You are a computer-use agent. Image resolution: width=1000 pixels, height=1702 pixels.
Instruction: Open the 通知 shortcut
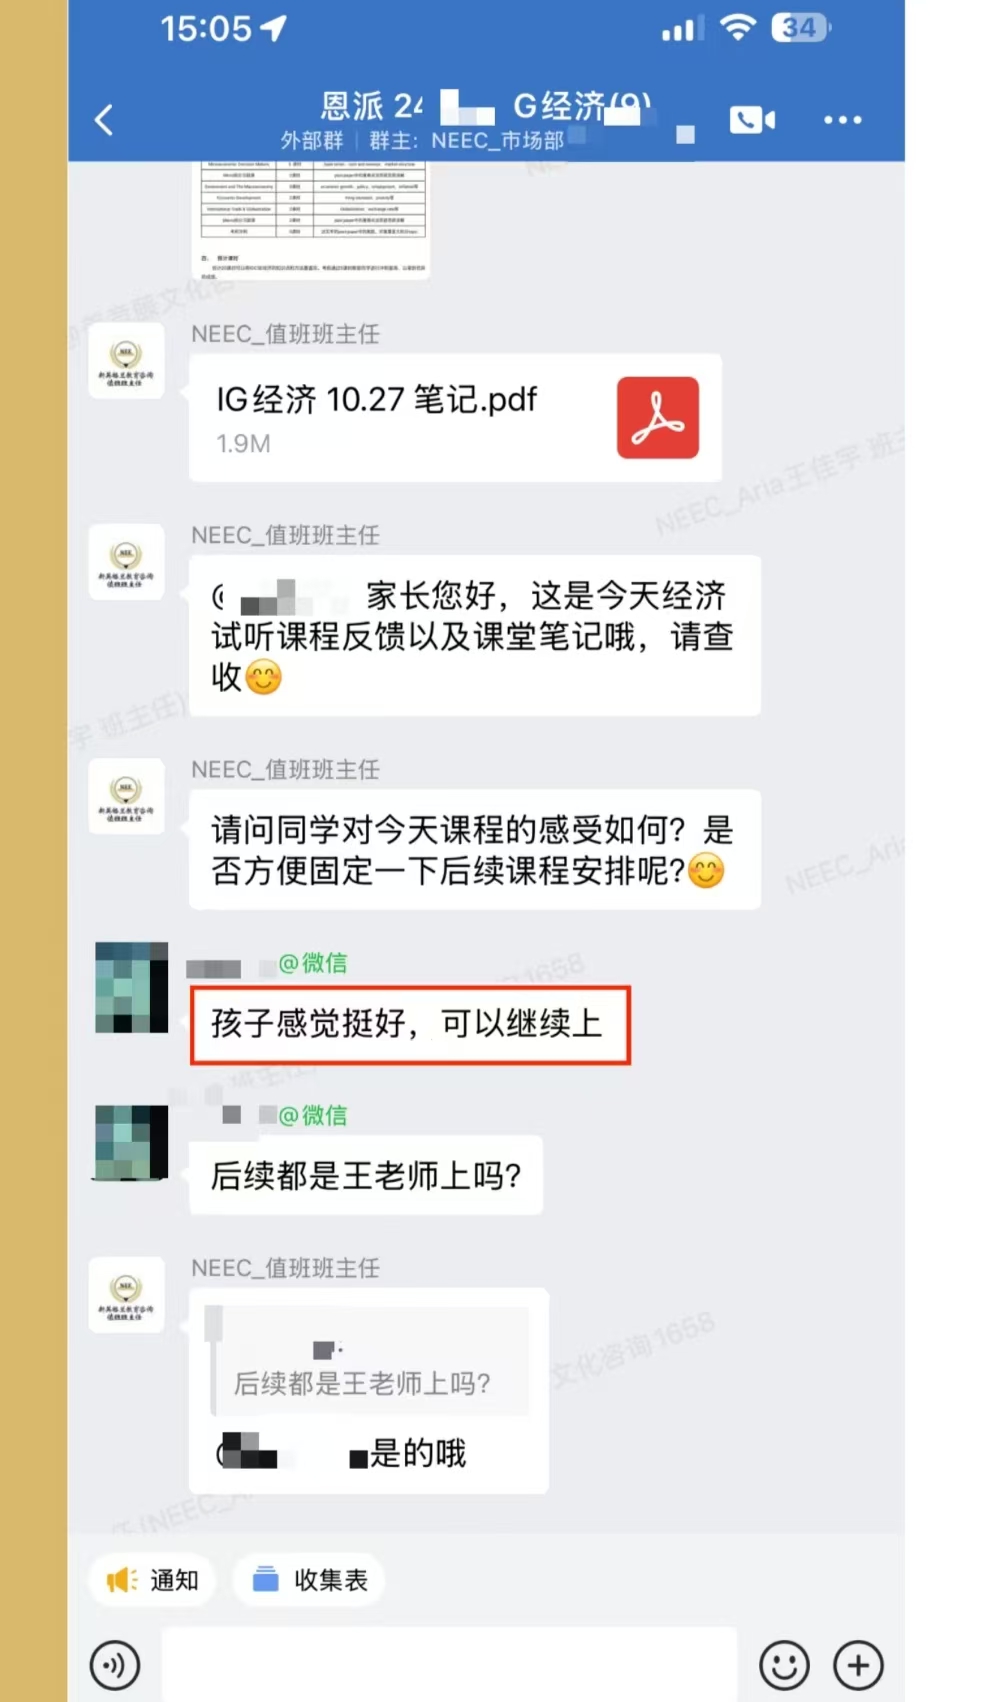[x=152, y=1580]
